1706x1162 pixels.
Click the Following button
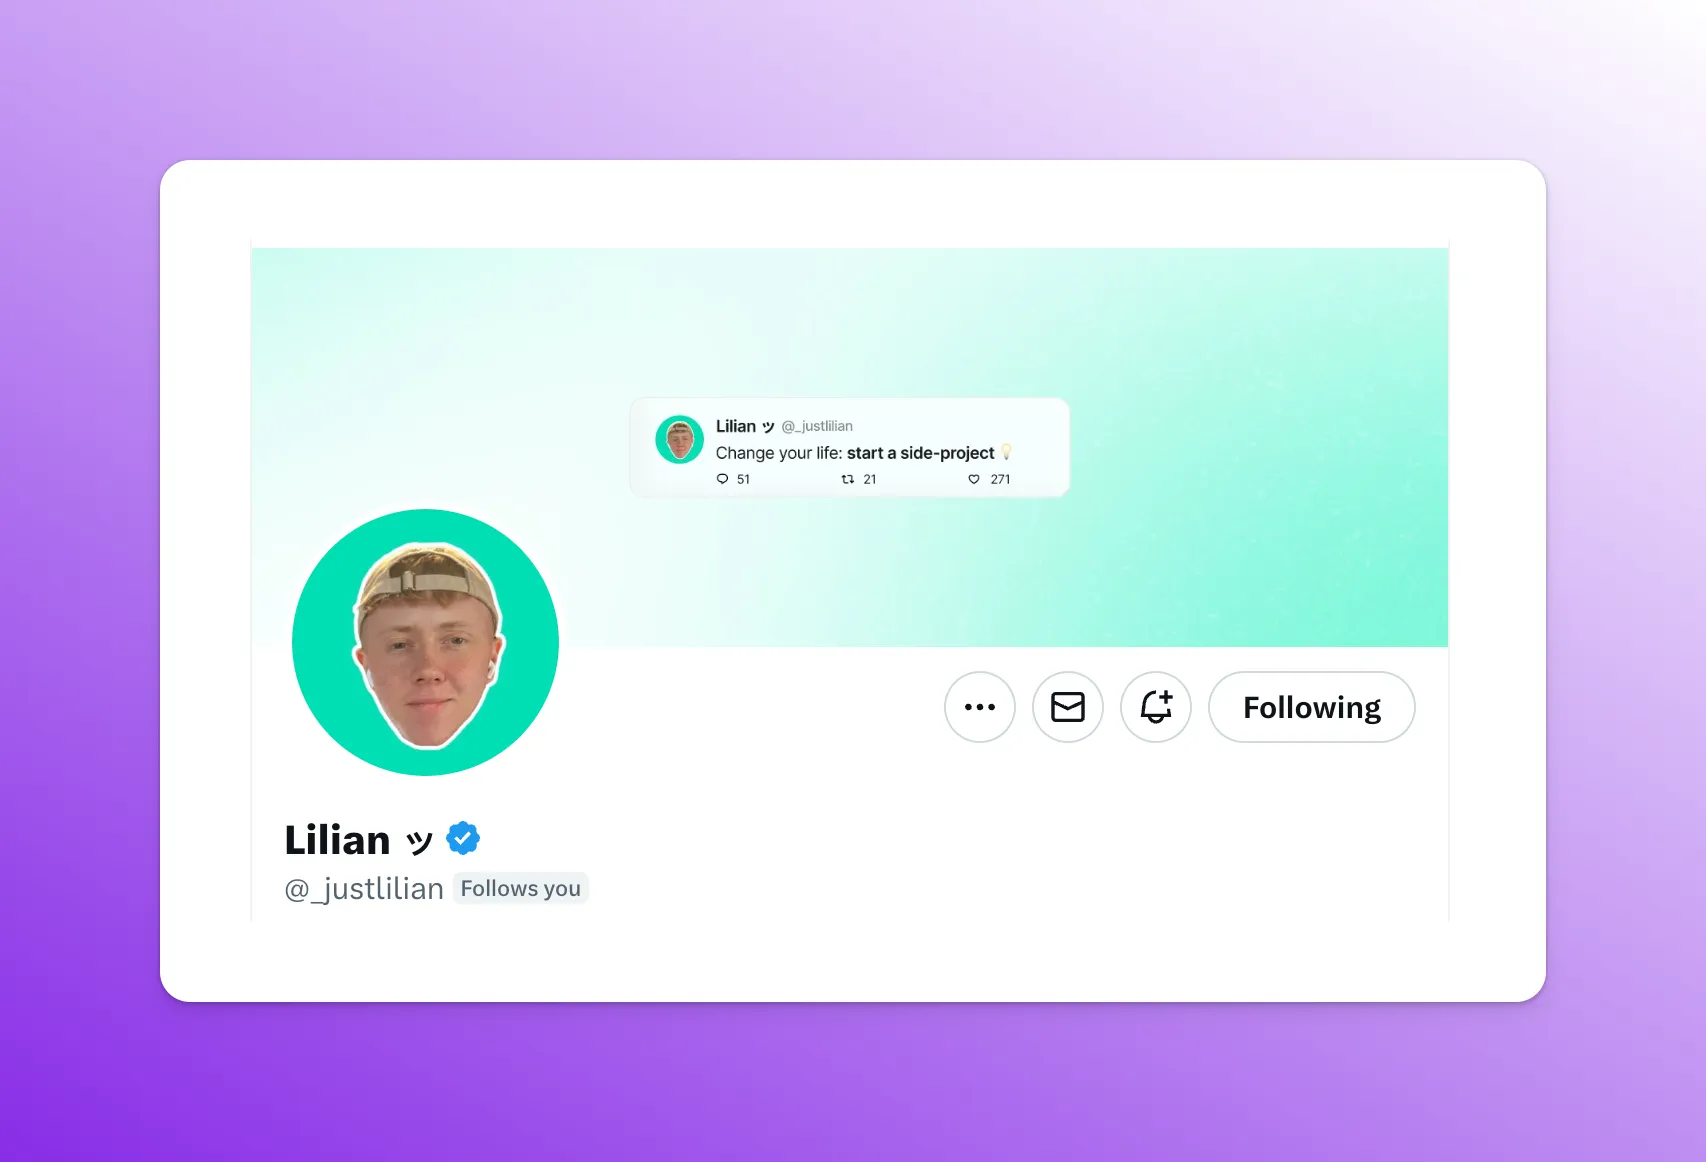point(1312,707)
